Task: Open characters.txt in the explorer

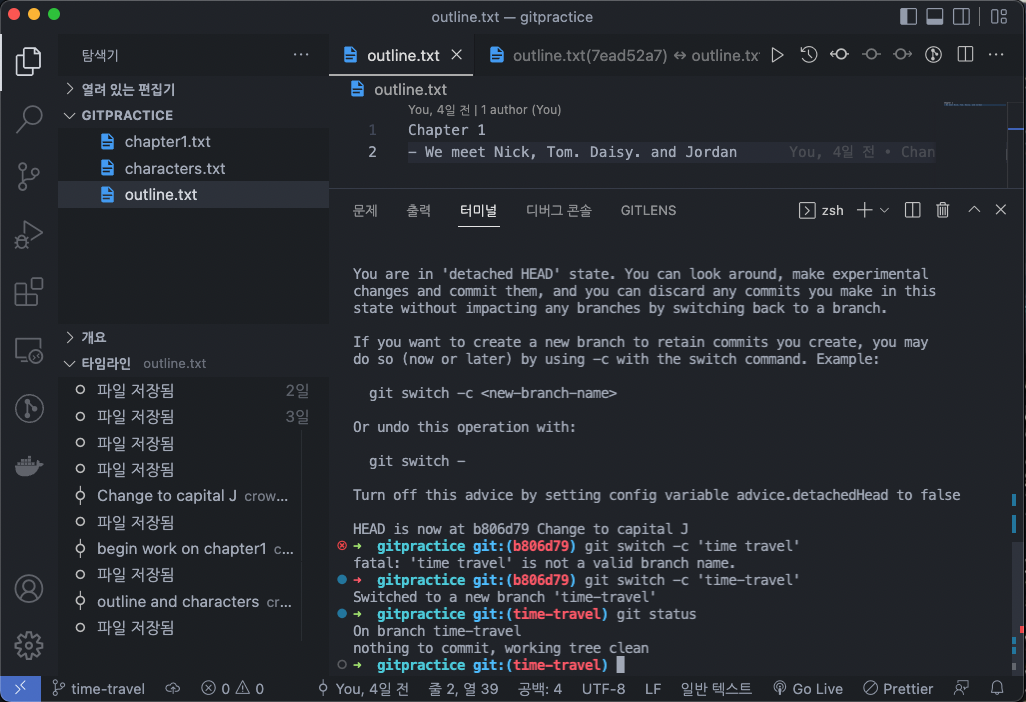Action: tap(194, 168)
